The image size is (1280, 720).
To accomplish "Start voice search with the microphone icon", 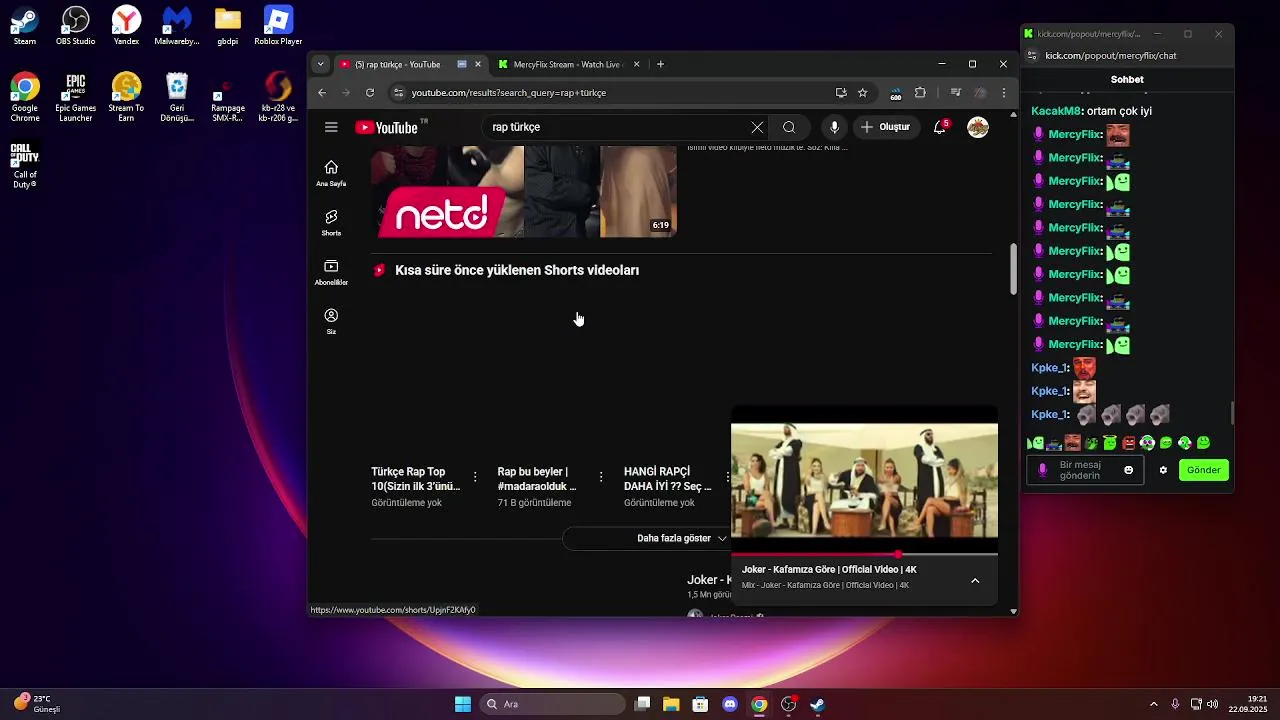I will coord(834,127).
